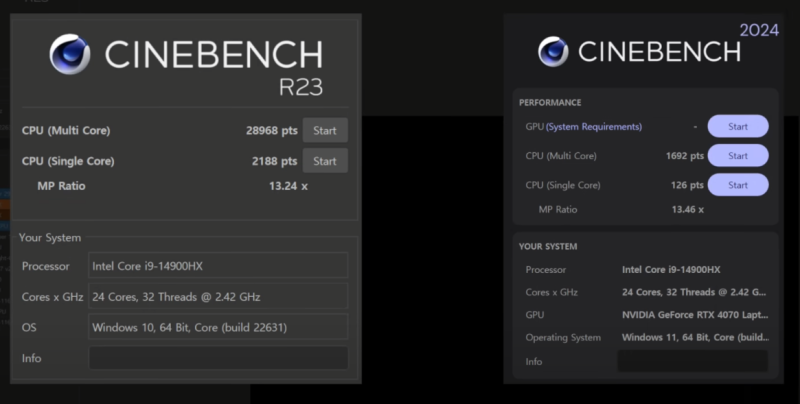This screenshot has width=800, height=404.
Task: Start Cinebench 2024 CPU Single Core test
Action: [x=738, y=185]
